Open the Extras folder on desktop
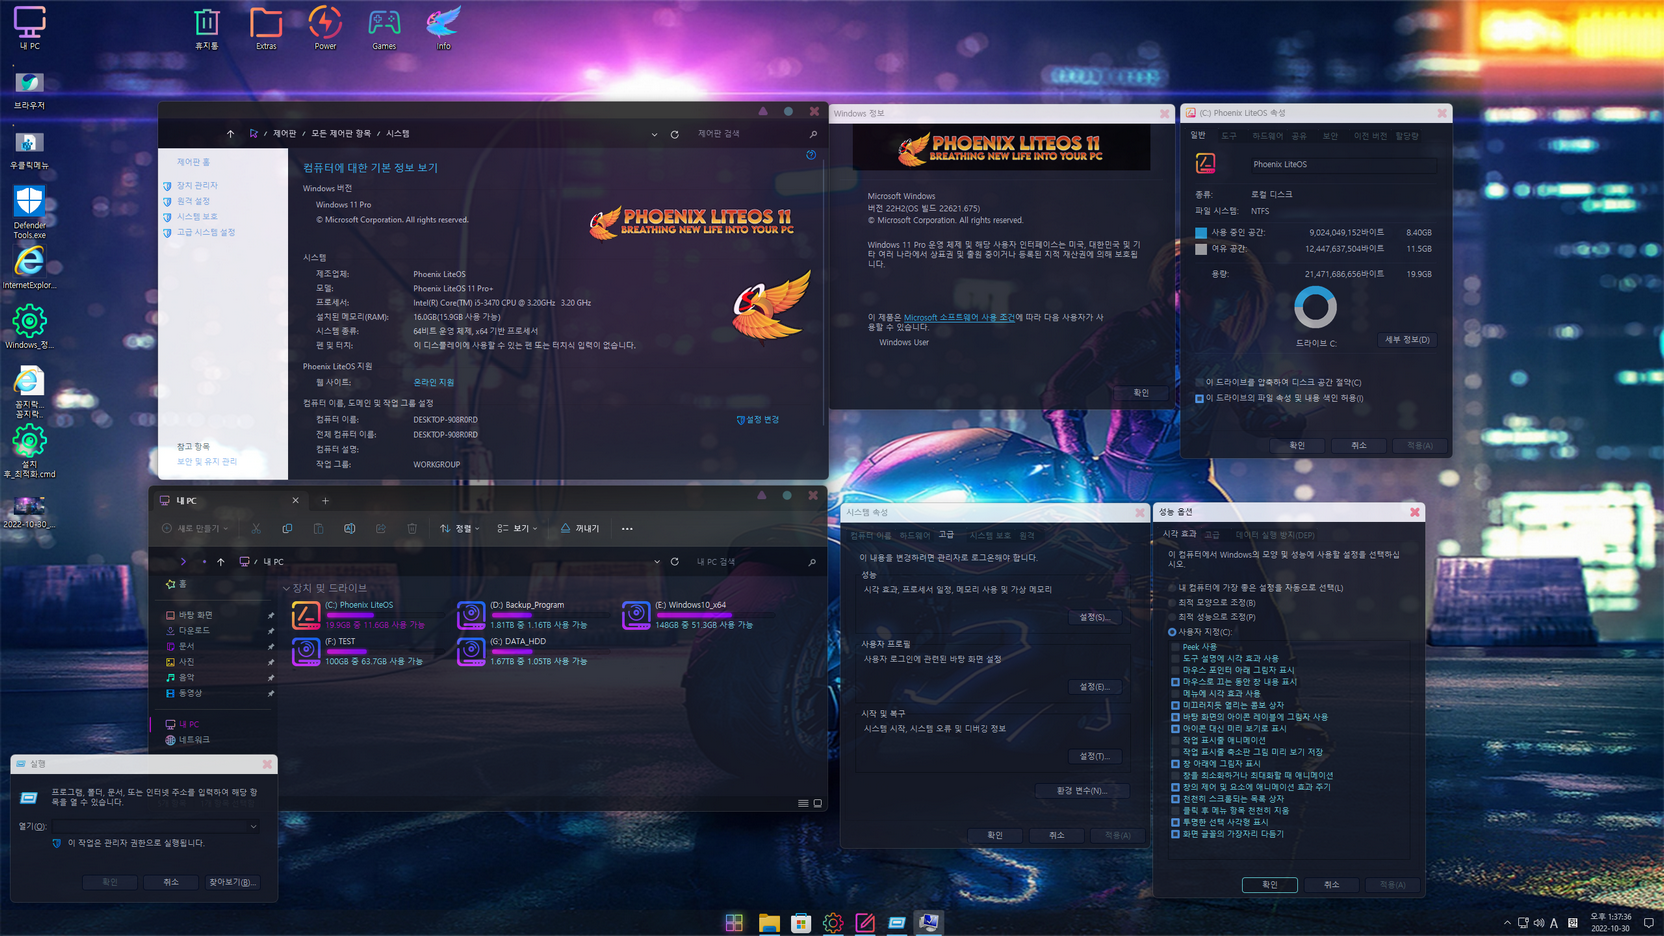Image resolution: width=1664 pixels, height=936 pixels. (266, 27)
